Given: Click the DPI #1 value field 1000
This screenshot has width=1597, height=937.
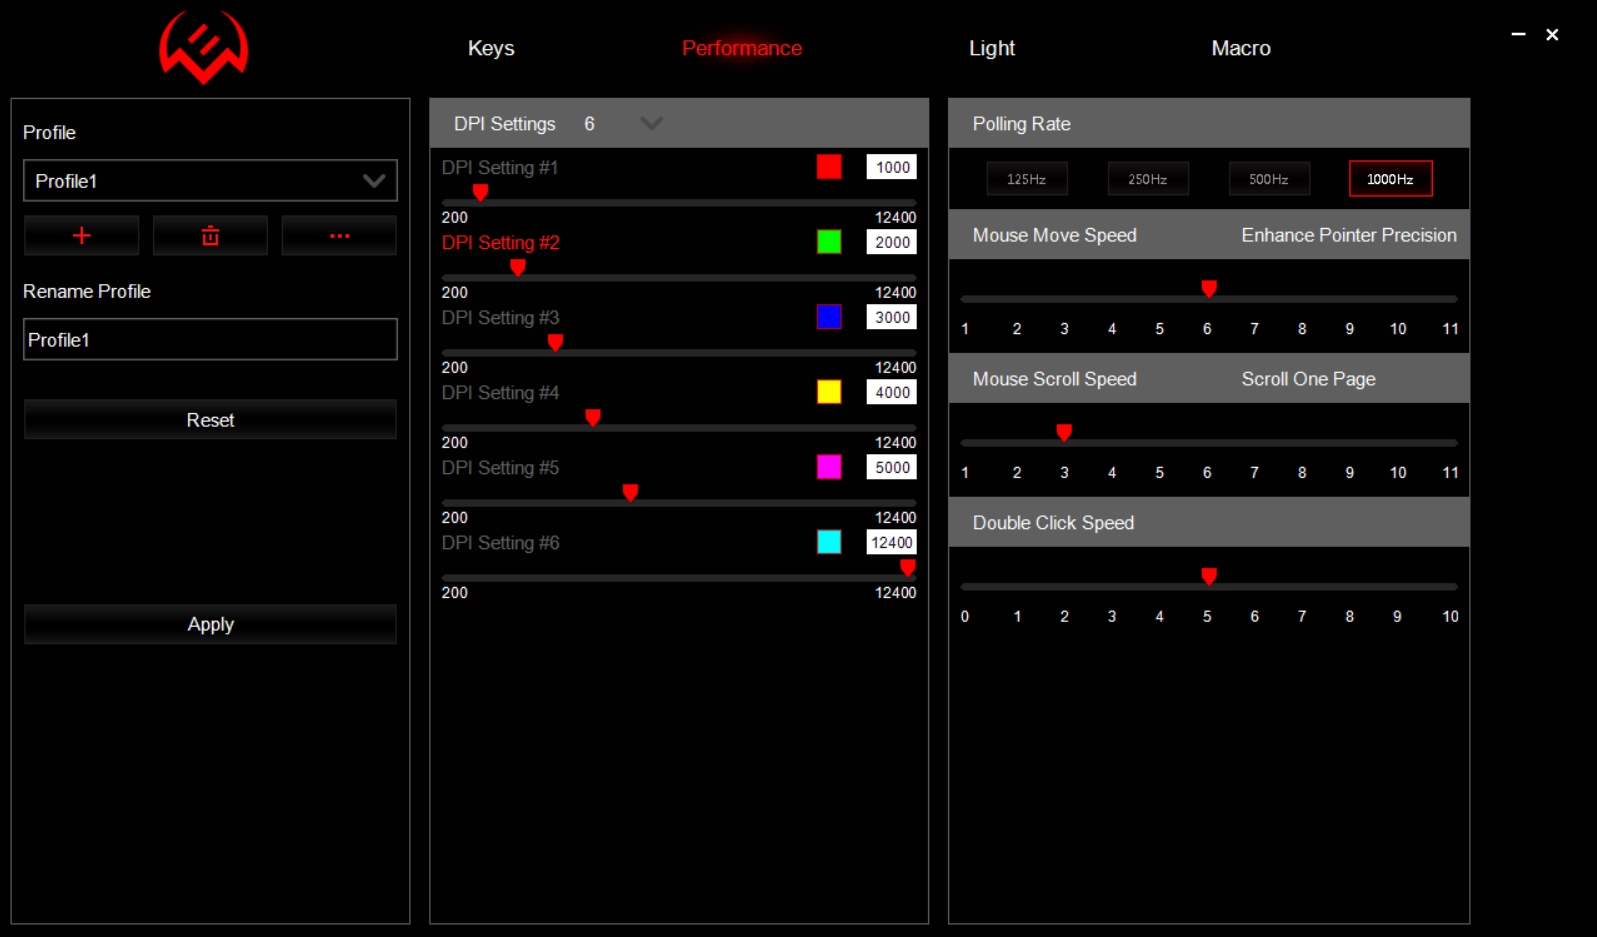Looking at the screenshot, I should 892,167.
